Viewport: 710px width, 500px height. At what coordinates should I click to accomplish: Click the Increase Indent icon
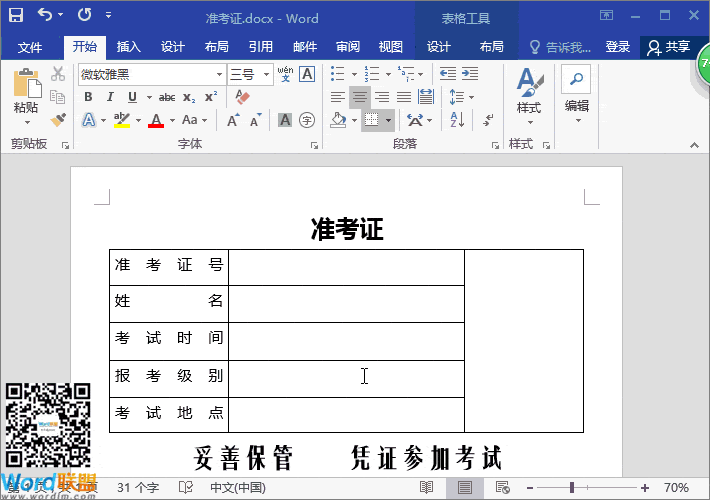point(470,74)
